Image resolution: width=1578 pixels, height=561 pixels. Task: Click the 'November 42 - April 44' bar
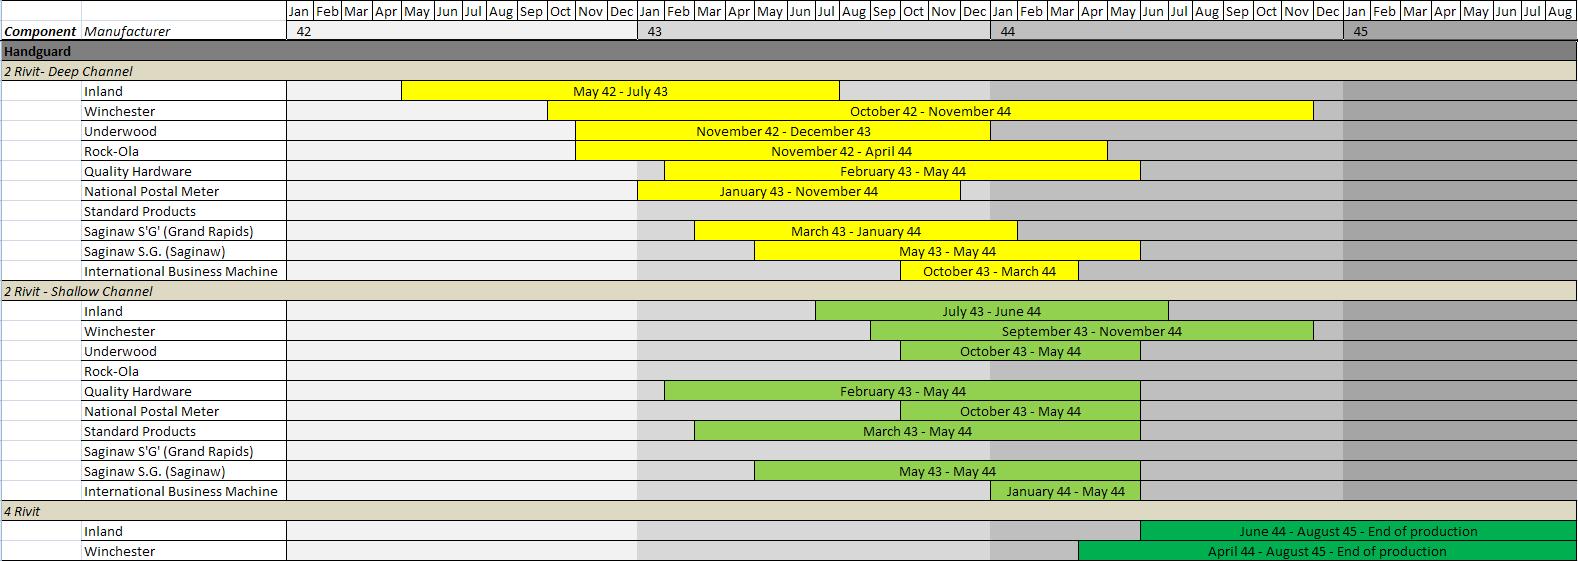841,151
